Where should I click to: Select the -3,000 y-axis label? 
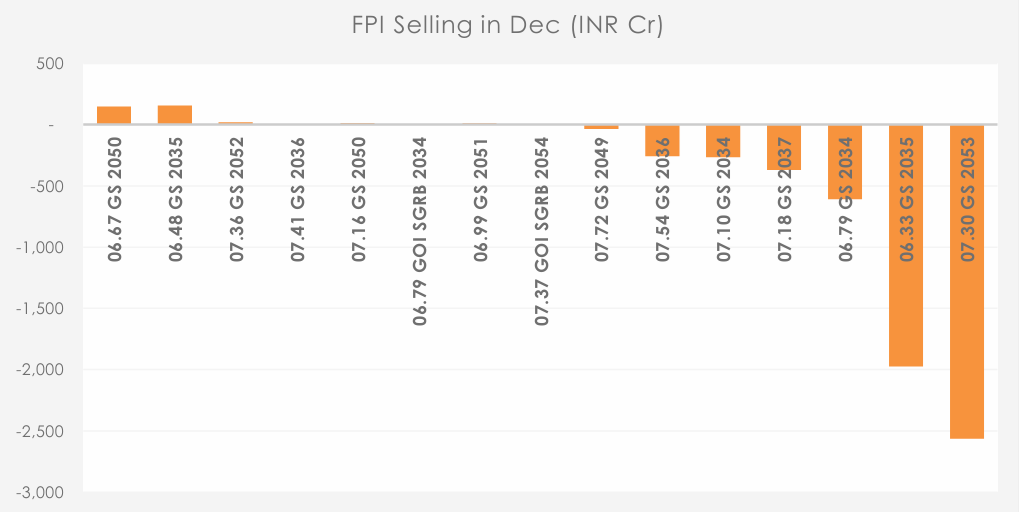(42, 493)
